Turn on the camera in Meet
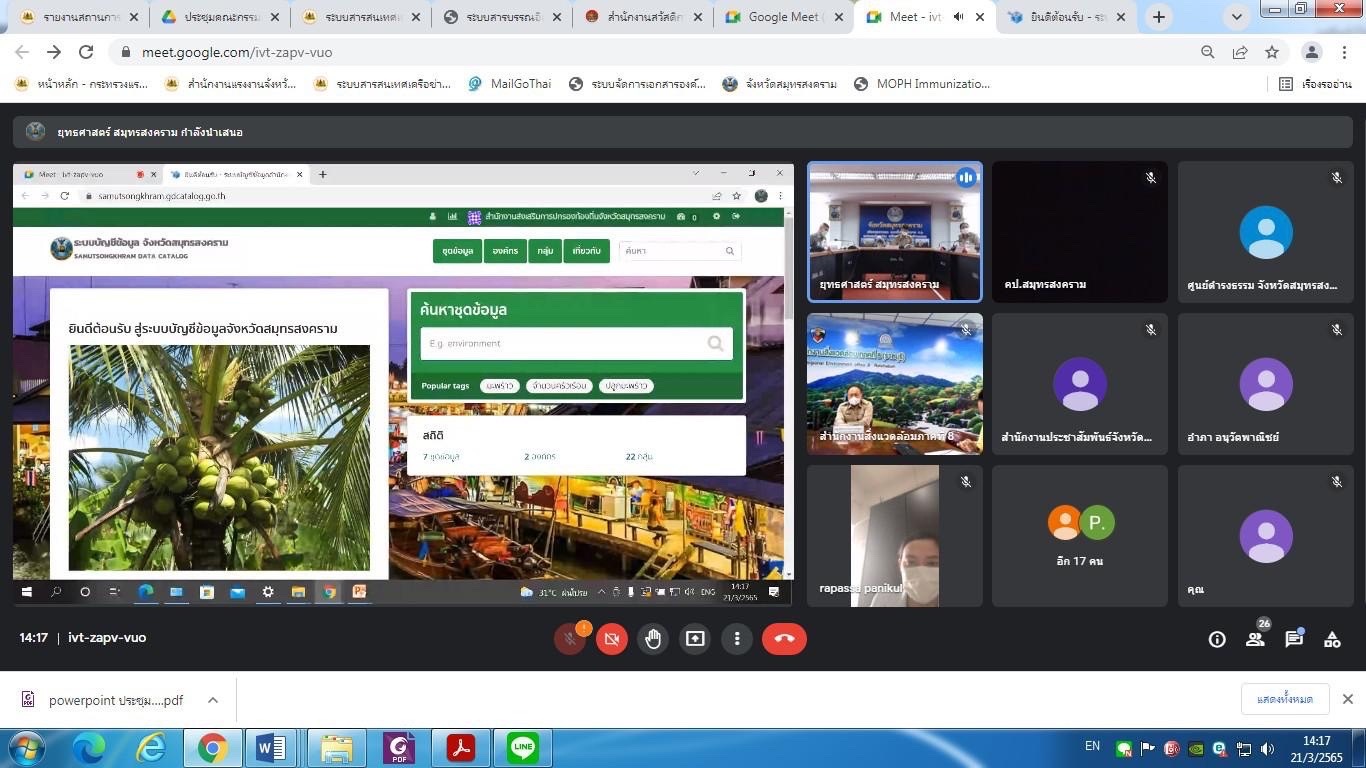The height and width of the screenshot is (768, 1366). tap(612, 639)
